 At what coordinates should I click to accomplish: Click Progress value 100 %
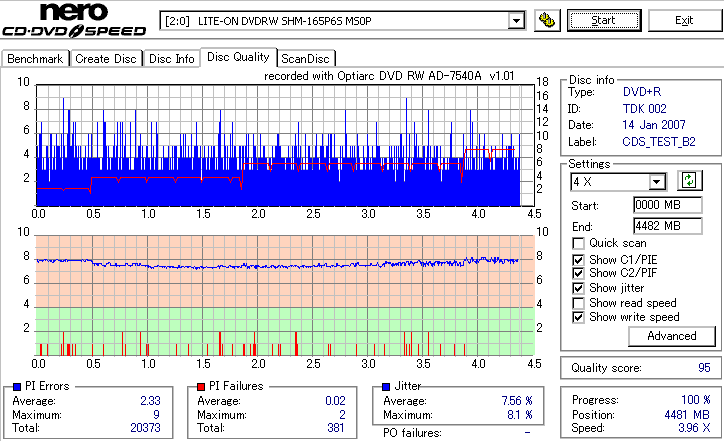coord(696,400)
